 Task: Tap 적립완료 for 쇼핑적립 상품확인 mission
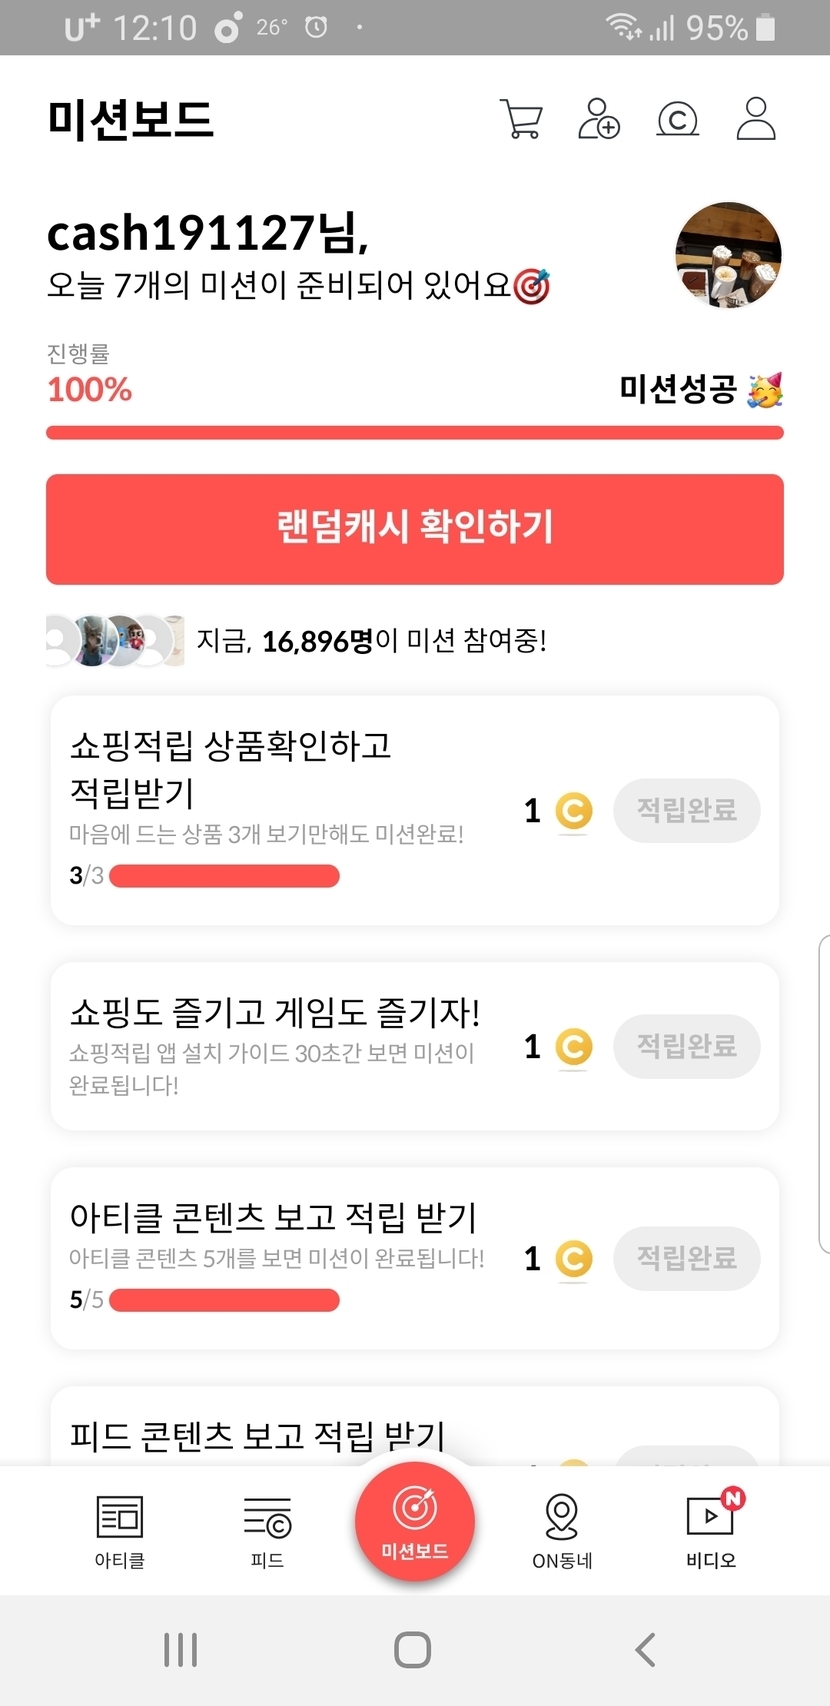687,810
